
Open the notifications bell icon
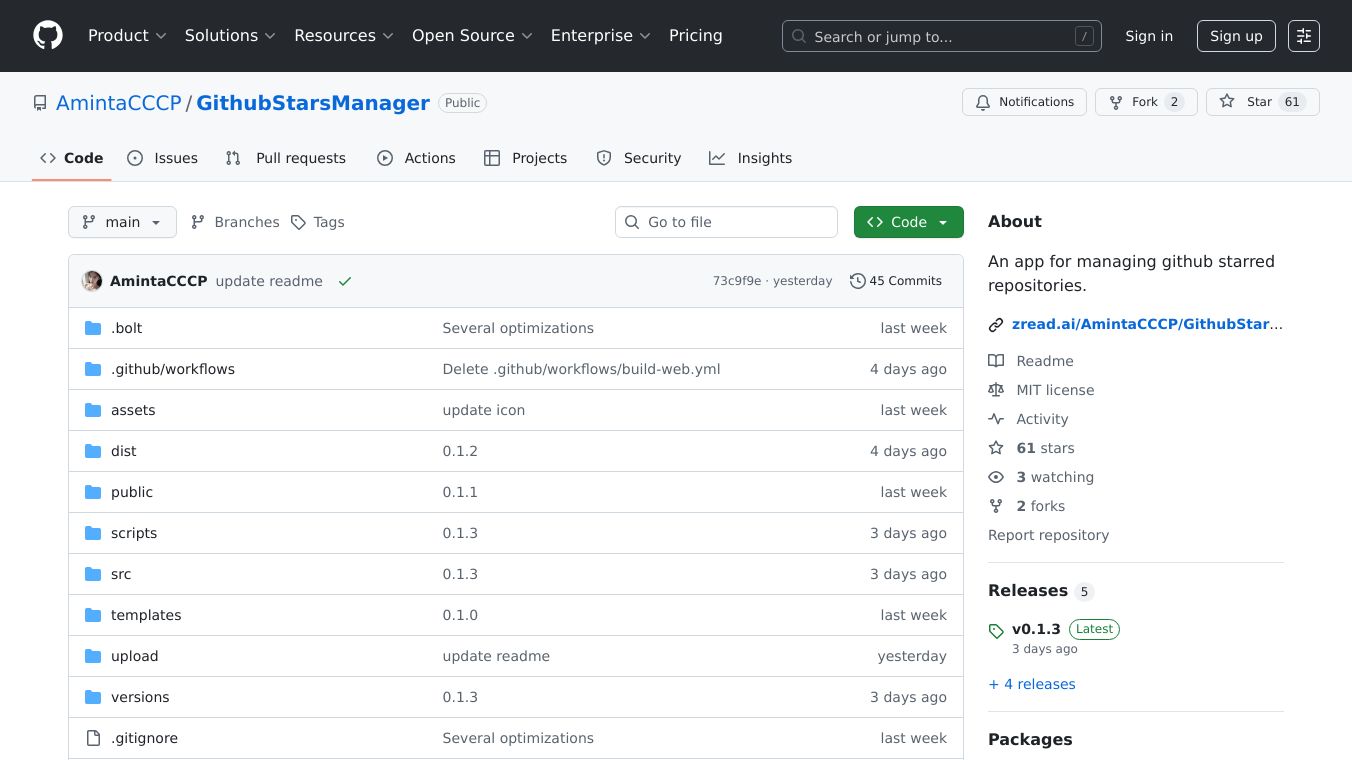tap(983, 102)
